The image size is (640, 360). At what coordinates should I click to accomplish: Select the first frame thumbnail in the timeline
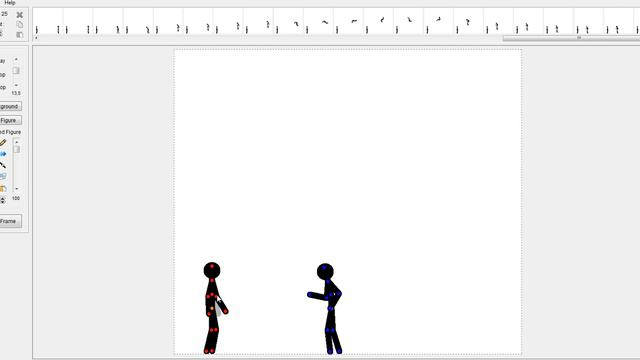pyautogui.click(x=48, y=22)
